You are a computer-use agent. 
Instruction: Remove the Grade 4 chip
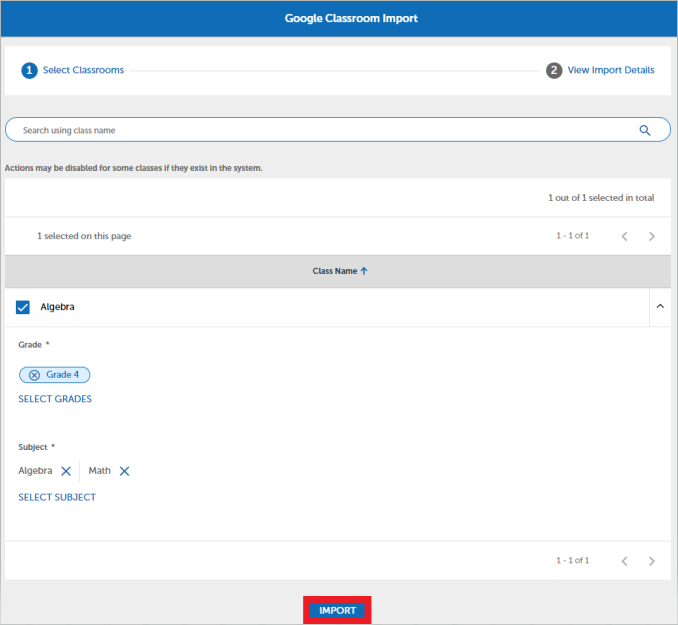point(35,375)
